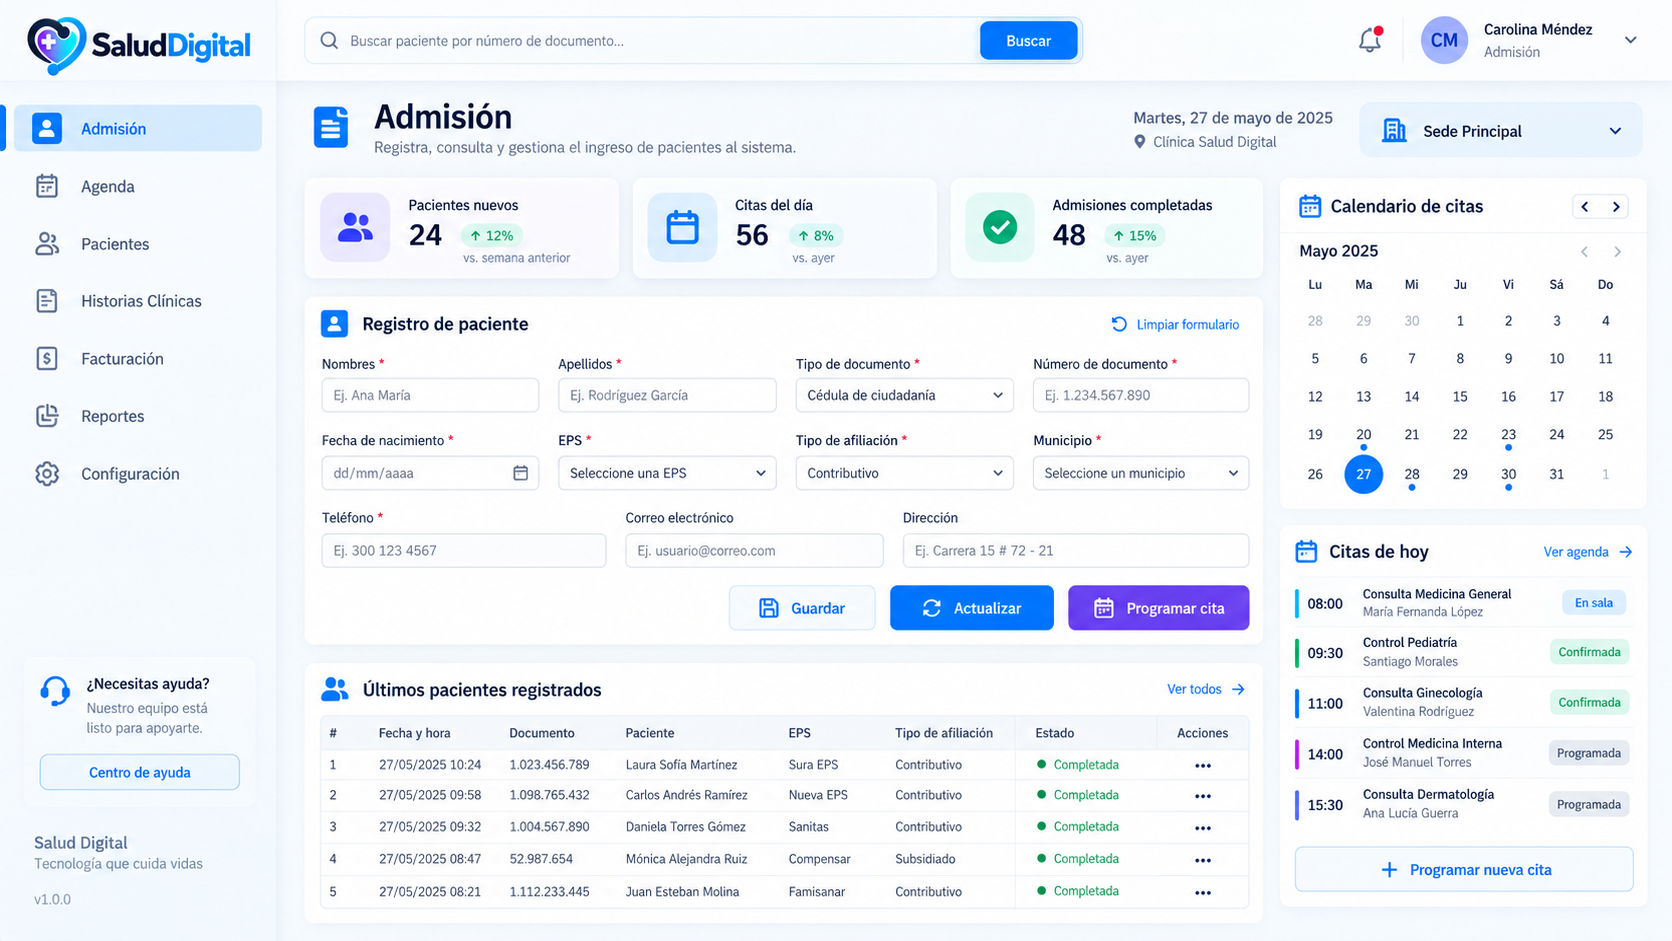The height and width of the screenshot is (941, 1672).
Task: Click the Guardar button
Action: pyautogui.click(x=802, y=608)
